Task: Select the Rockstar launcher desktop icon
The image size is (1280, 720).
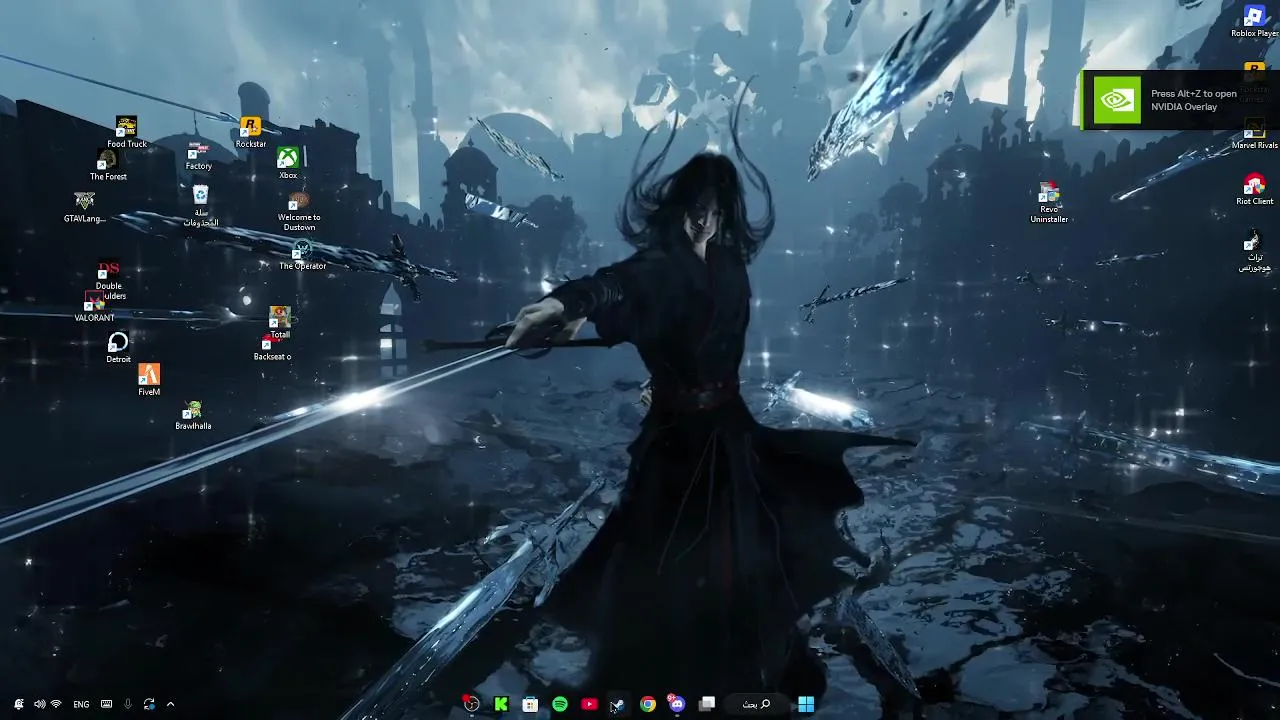Action: click(x=251, y=132)
